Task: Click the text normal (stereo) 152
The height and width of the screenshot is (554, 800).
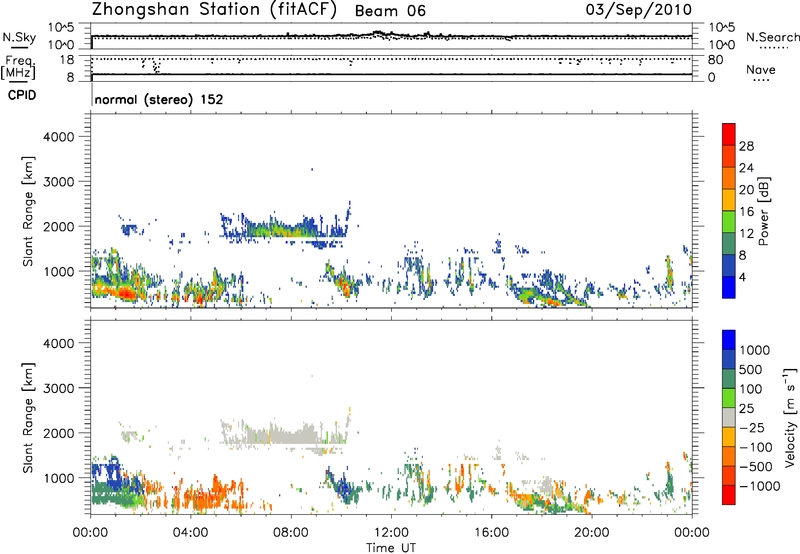Action: point(159,99)
